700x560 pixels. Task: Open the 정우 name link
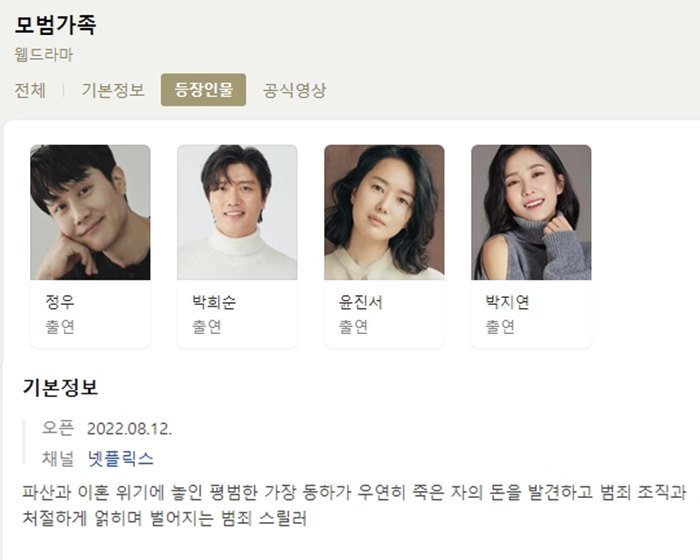tap(60, 302)
